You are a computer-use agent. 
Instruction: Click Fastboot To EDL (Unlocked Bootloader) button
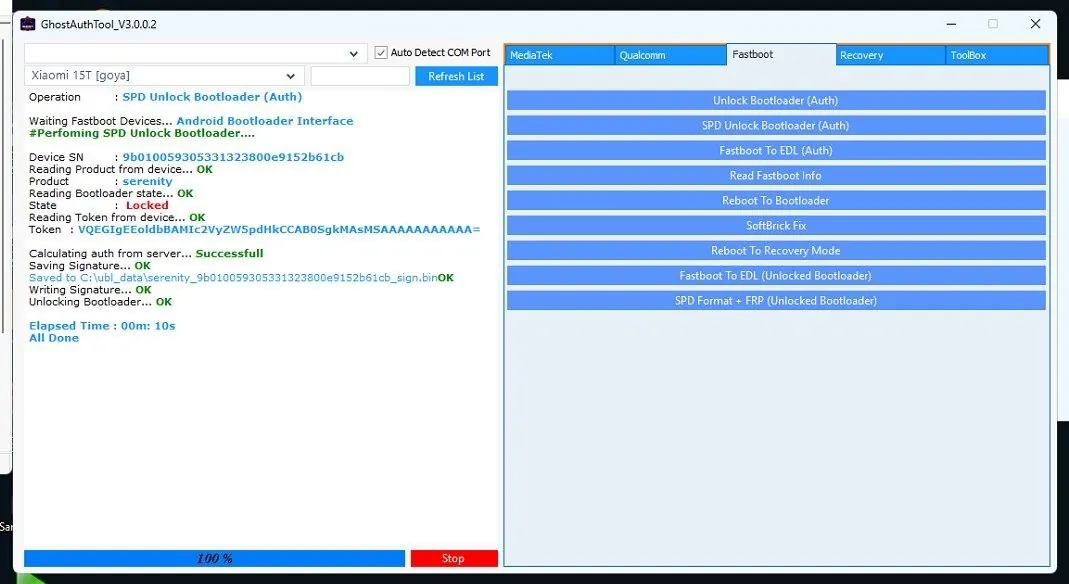776,275
